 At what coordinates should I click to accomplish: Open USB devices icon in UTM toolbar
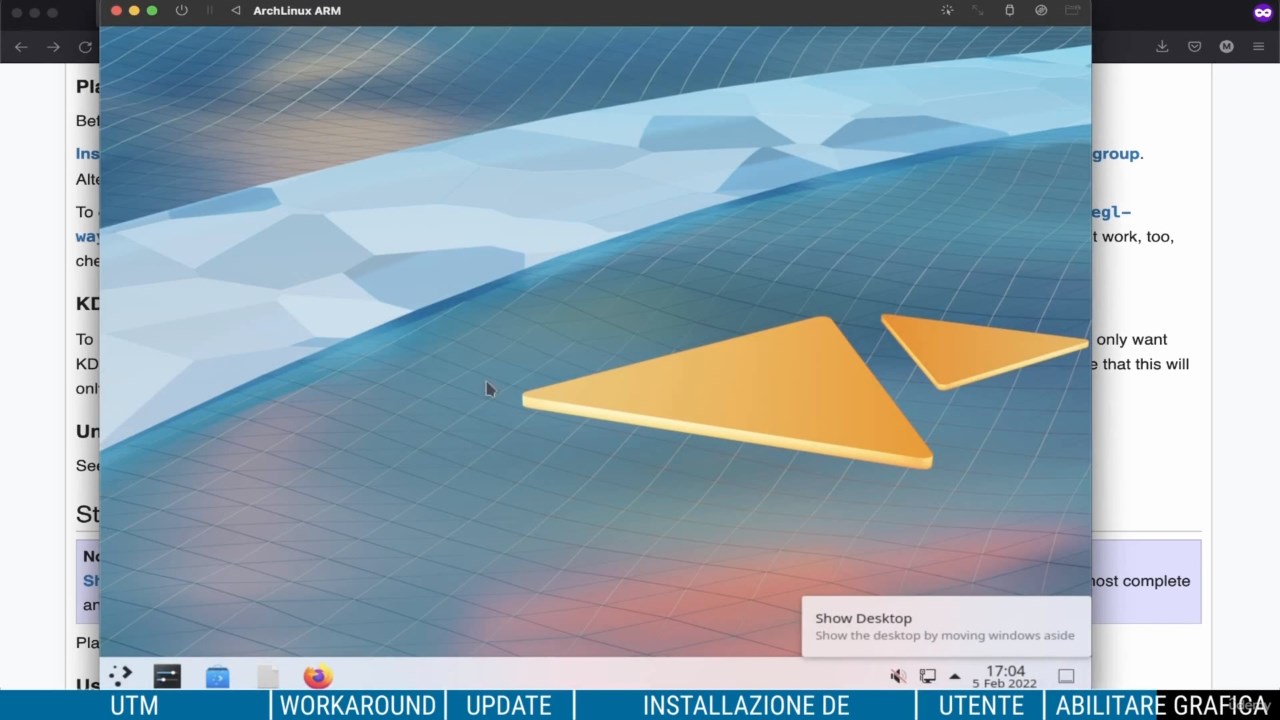coord(1009,11)
